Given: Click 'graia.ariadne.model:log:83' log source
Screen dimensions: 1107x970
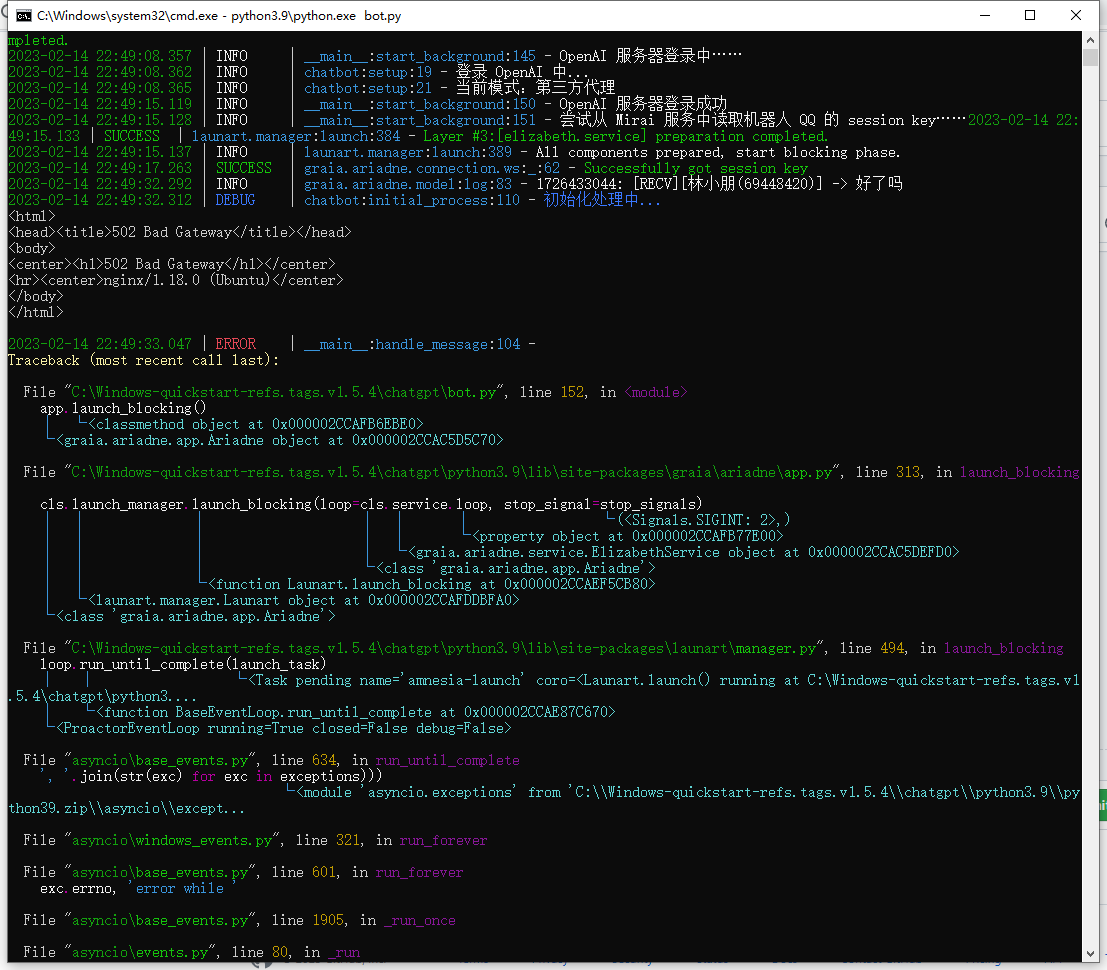Looking at the screenshot, I should 407,184.
